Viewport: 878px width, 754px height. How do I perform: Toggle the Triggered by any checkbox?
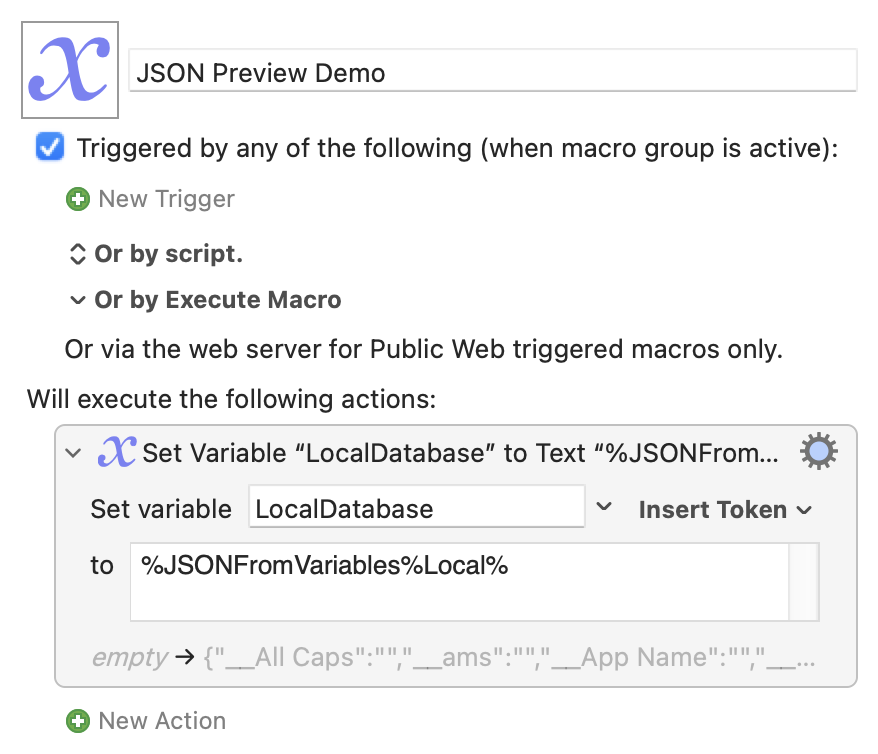(x=50, y=147)
